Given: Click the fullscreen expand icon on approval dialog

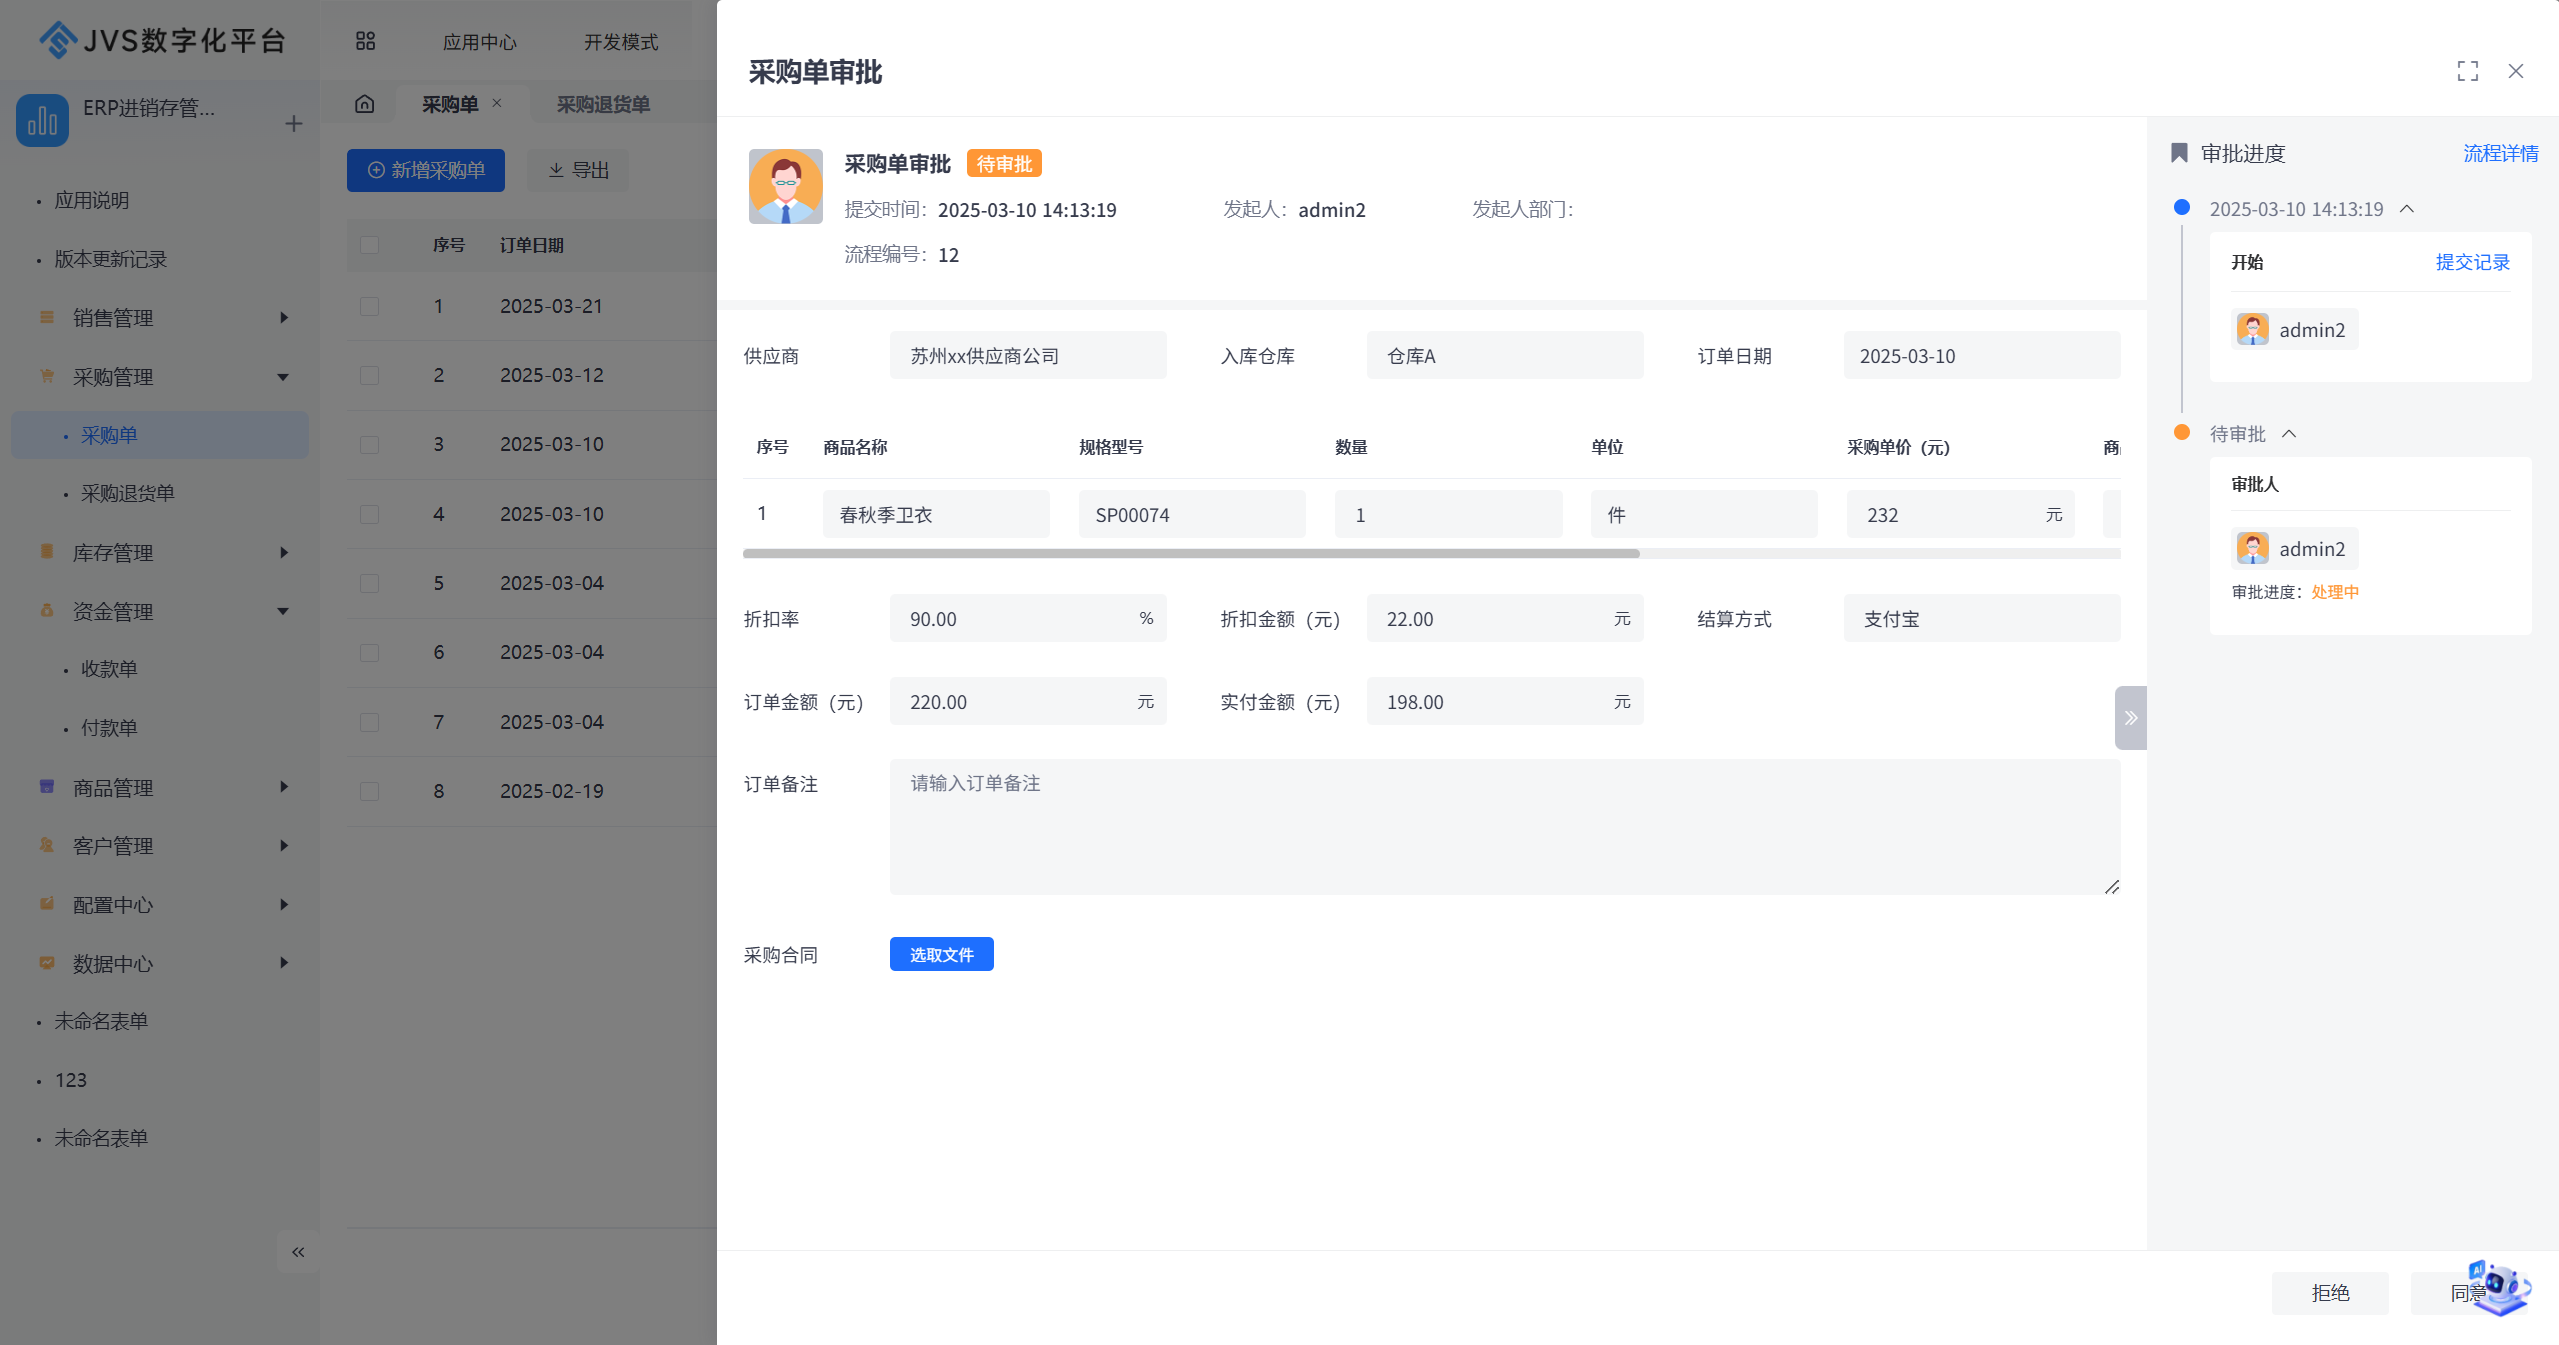Looking at the screenshot, I should click(2466, 71).
